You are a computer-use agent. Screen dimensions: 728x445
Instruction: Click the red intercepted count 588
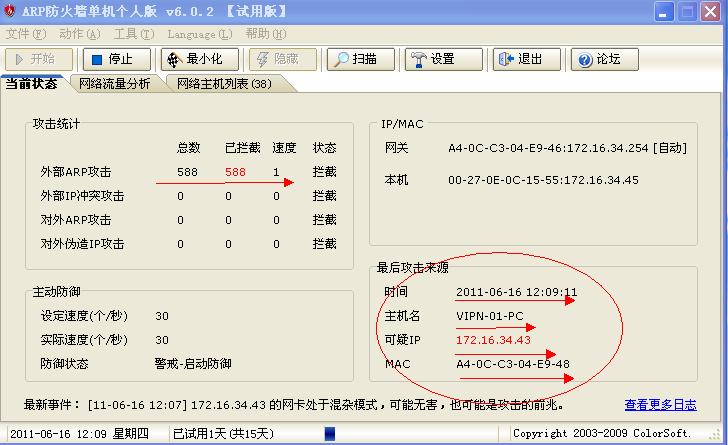[235, 172]
